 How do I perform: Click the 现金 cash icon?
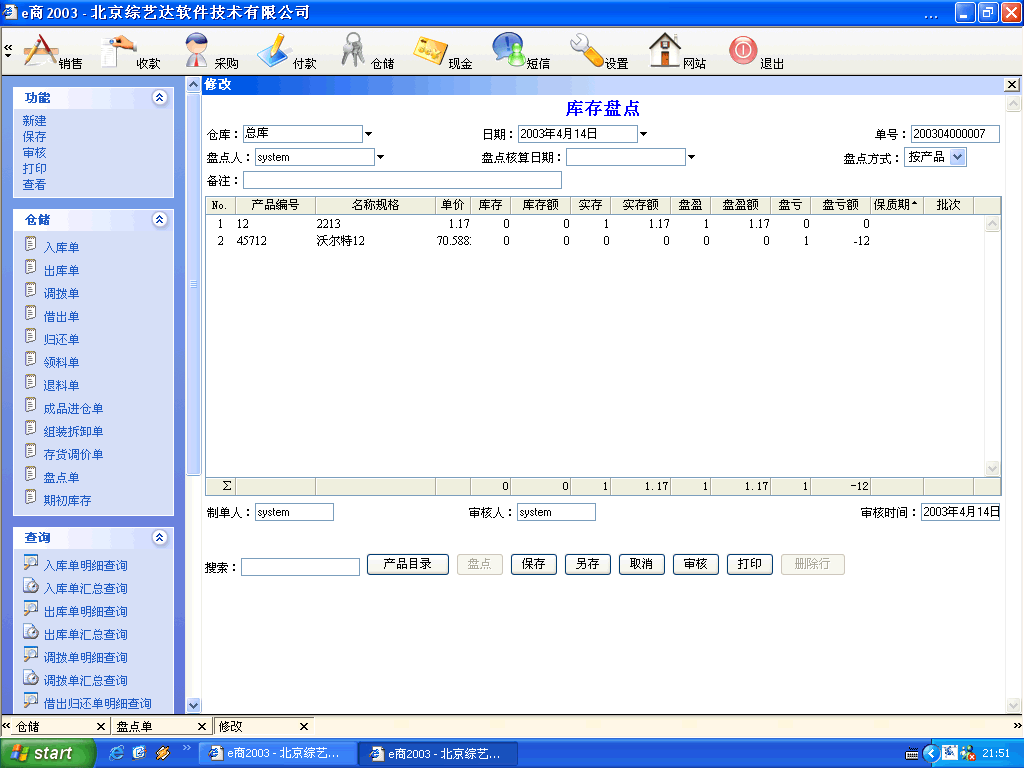(431, 50)
